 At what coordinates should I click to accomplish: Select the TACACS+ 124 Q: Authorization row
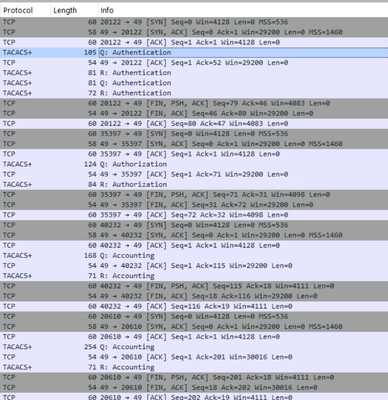[194, 164]
